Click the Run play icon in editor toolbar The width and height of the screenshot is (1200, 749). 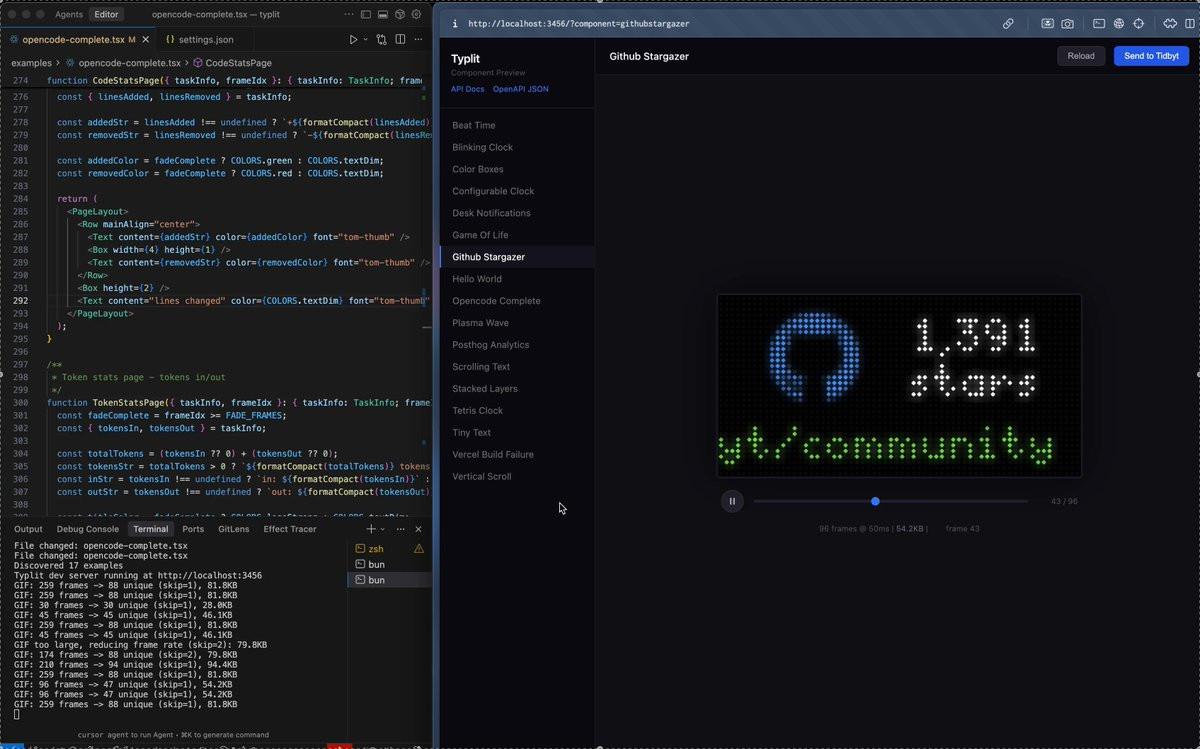353,40
